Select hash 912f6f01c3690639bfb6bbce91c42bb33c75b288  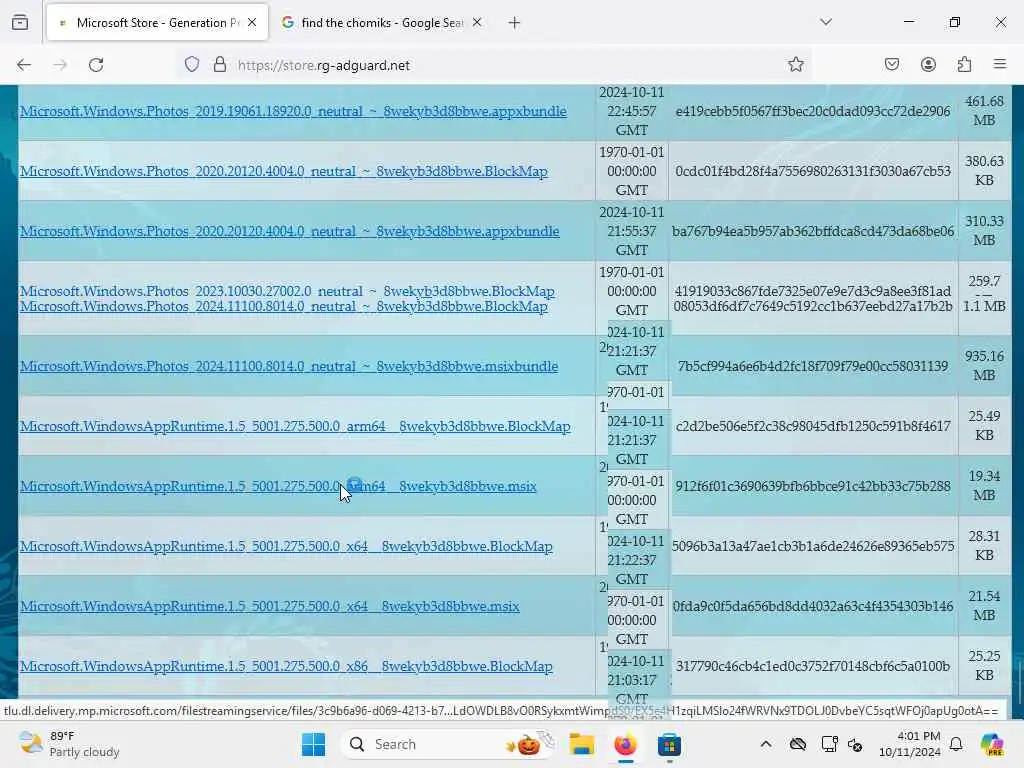tap(812, 487)
